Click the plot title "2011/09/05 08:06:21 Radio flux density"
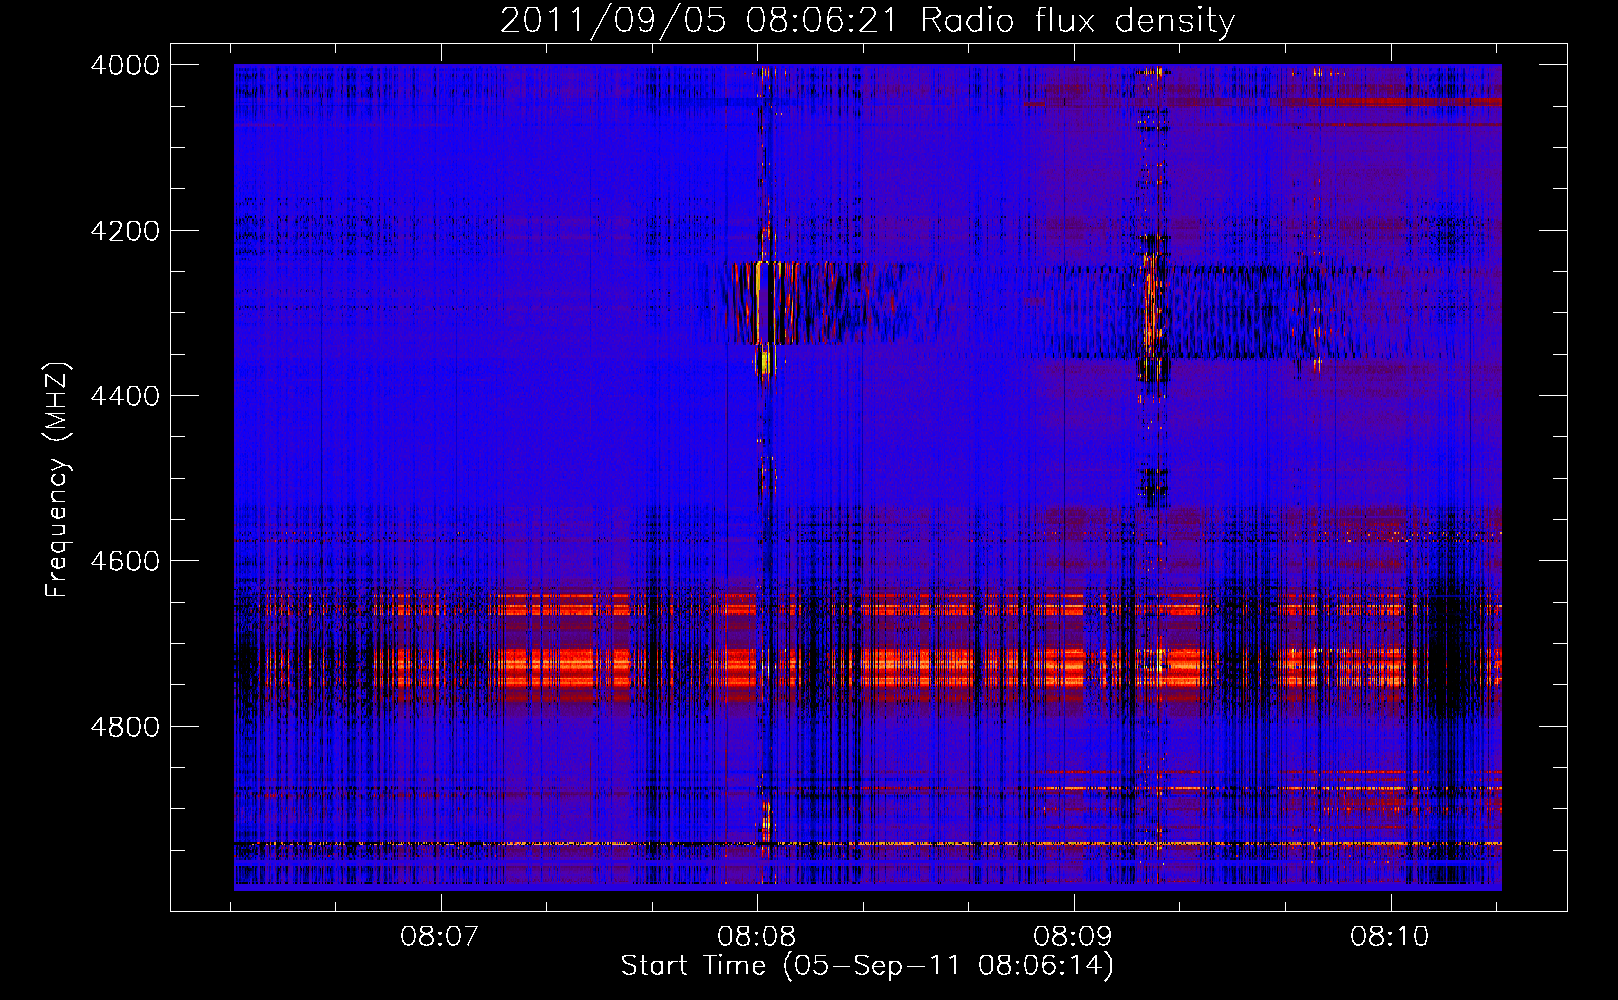 pyautogui.click(x=867, y=20)
